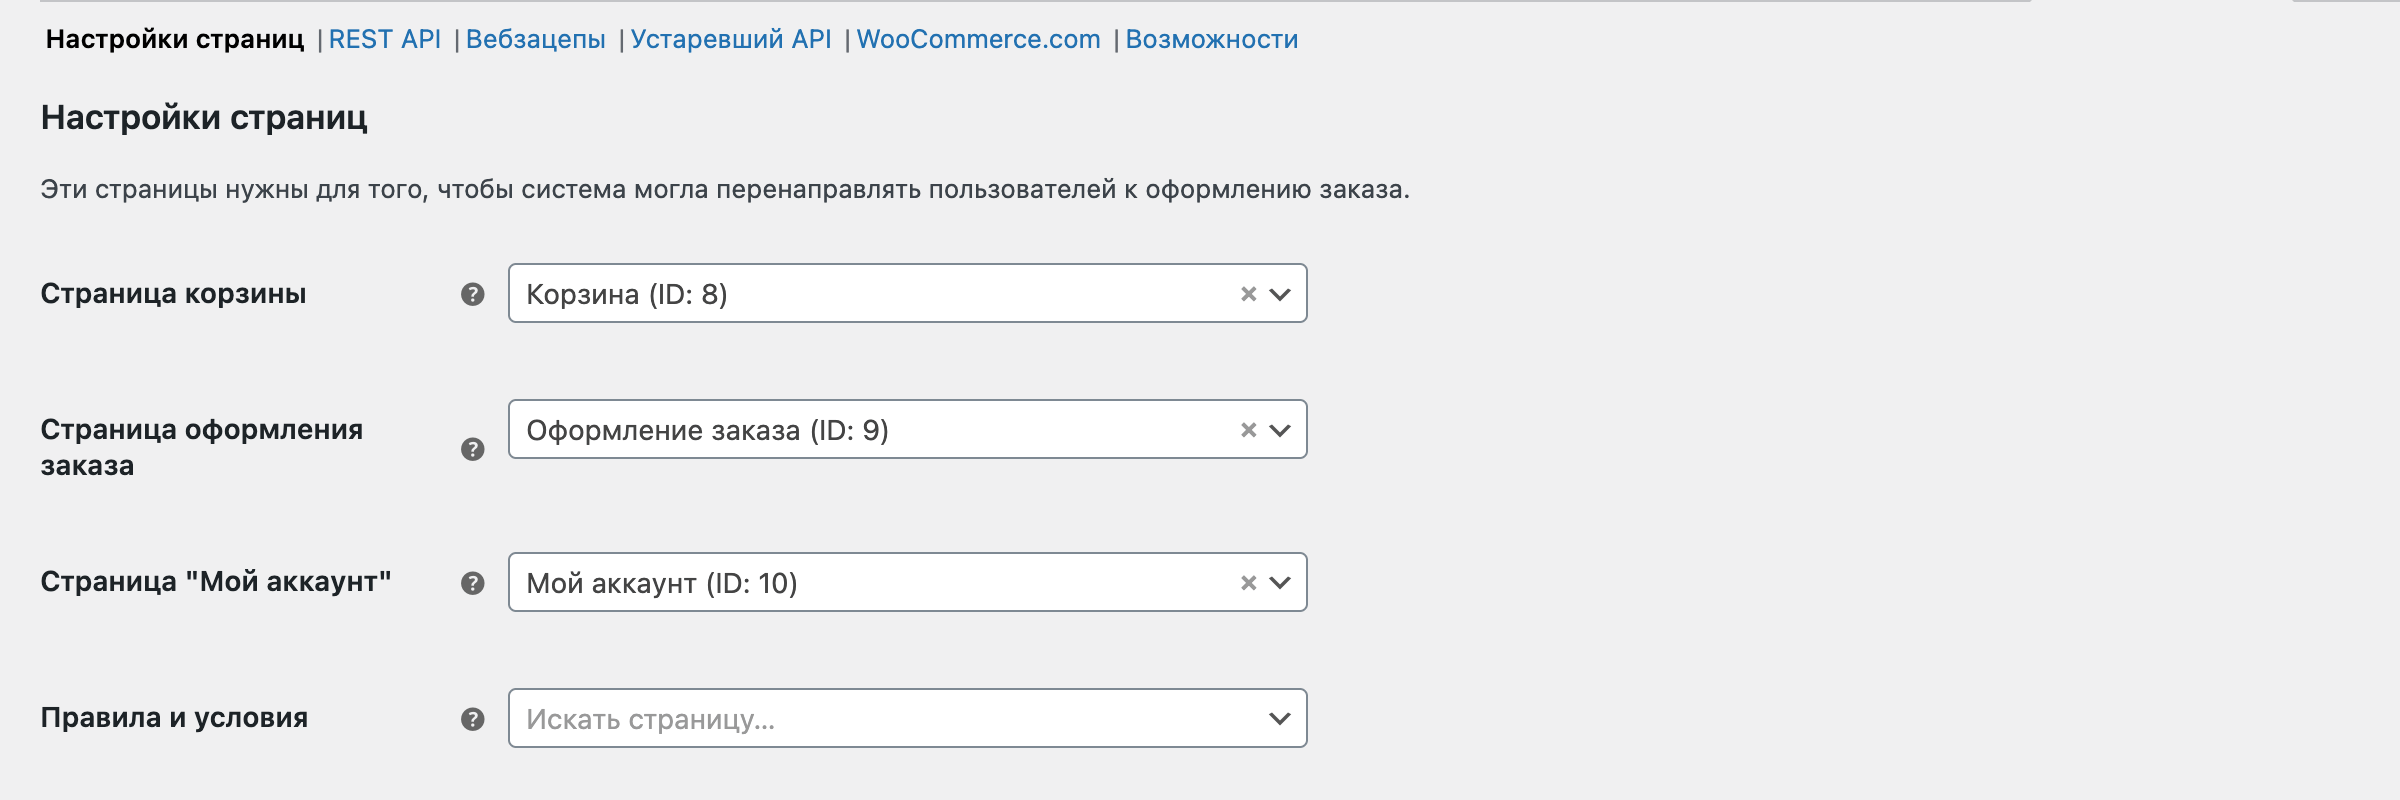Open the My account page dropdown arrow
Screen dimensions: 2400x800
click(x=1280, y=583)
